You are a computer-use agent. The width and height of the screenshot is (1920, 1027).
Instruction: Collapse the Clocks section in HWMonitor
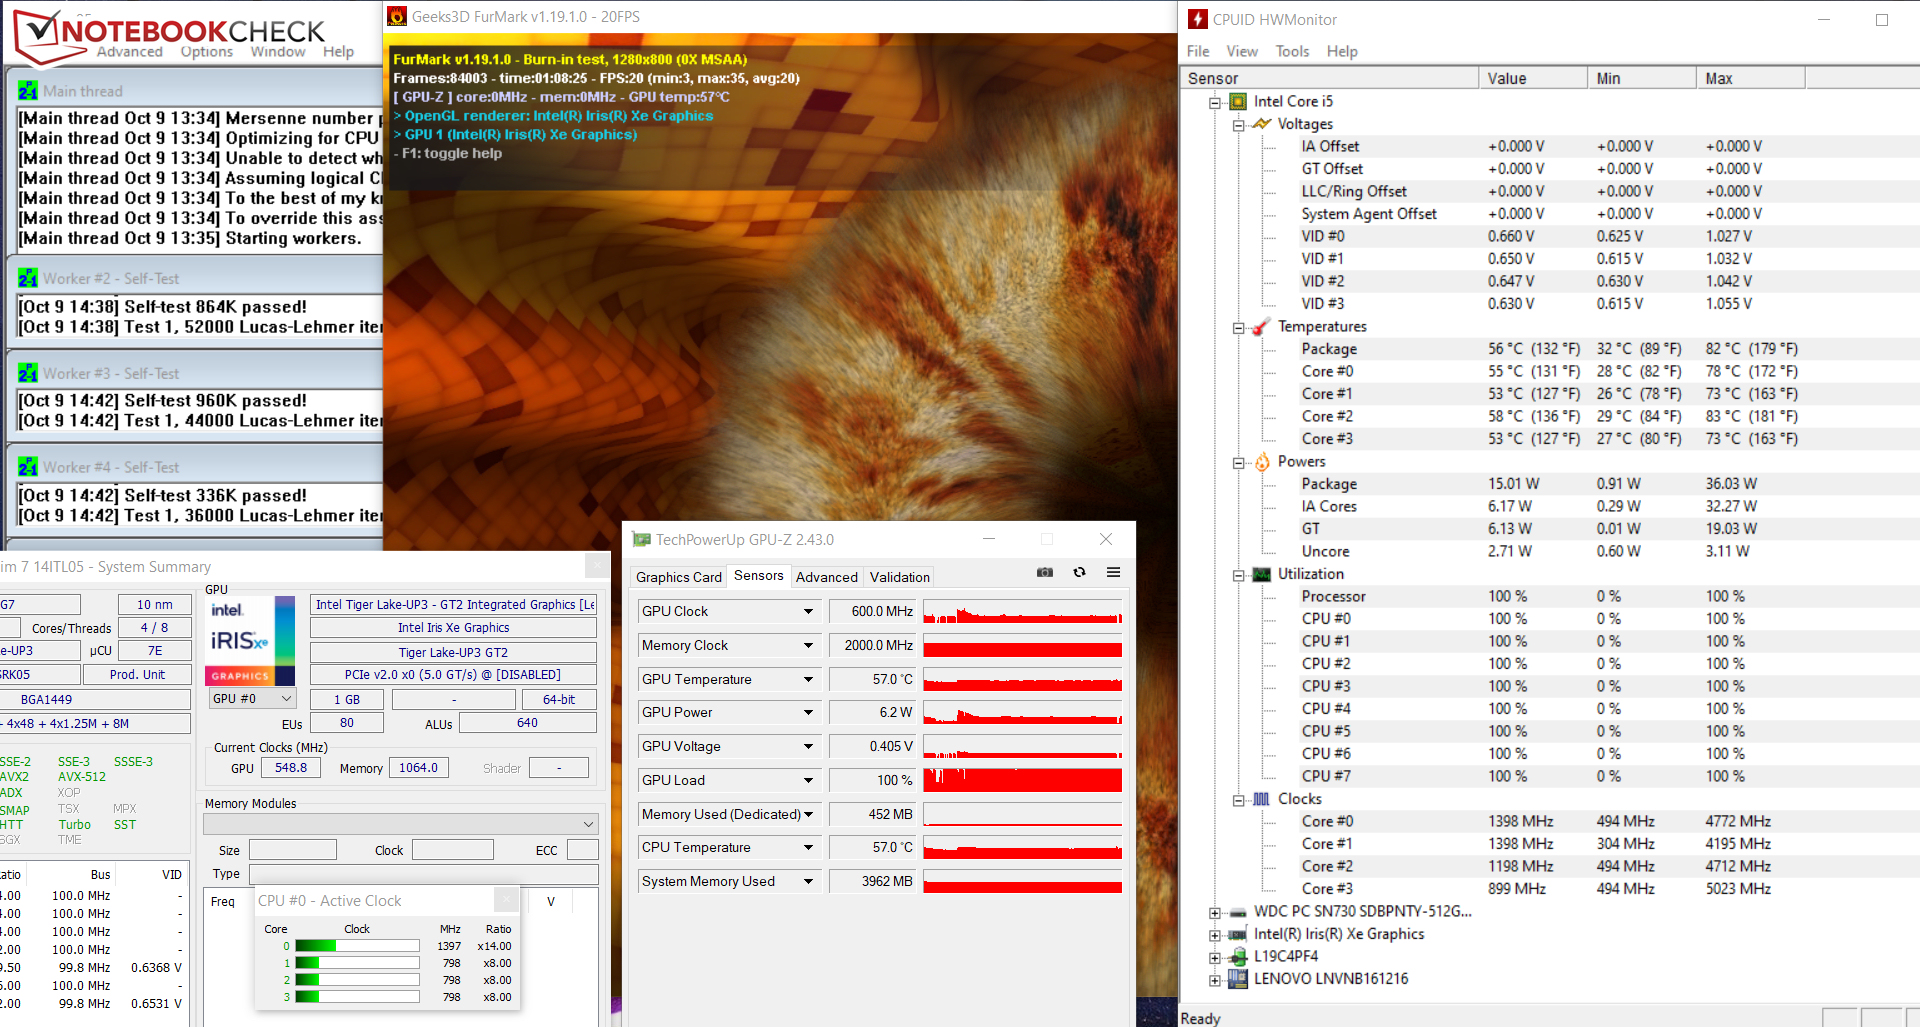coord(1239,800)
